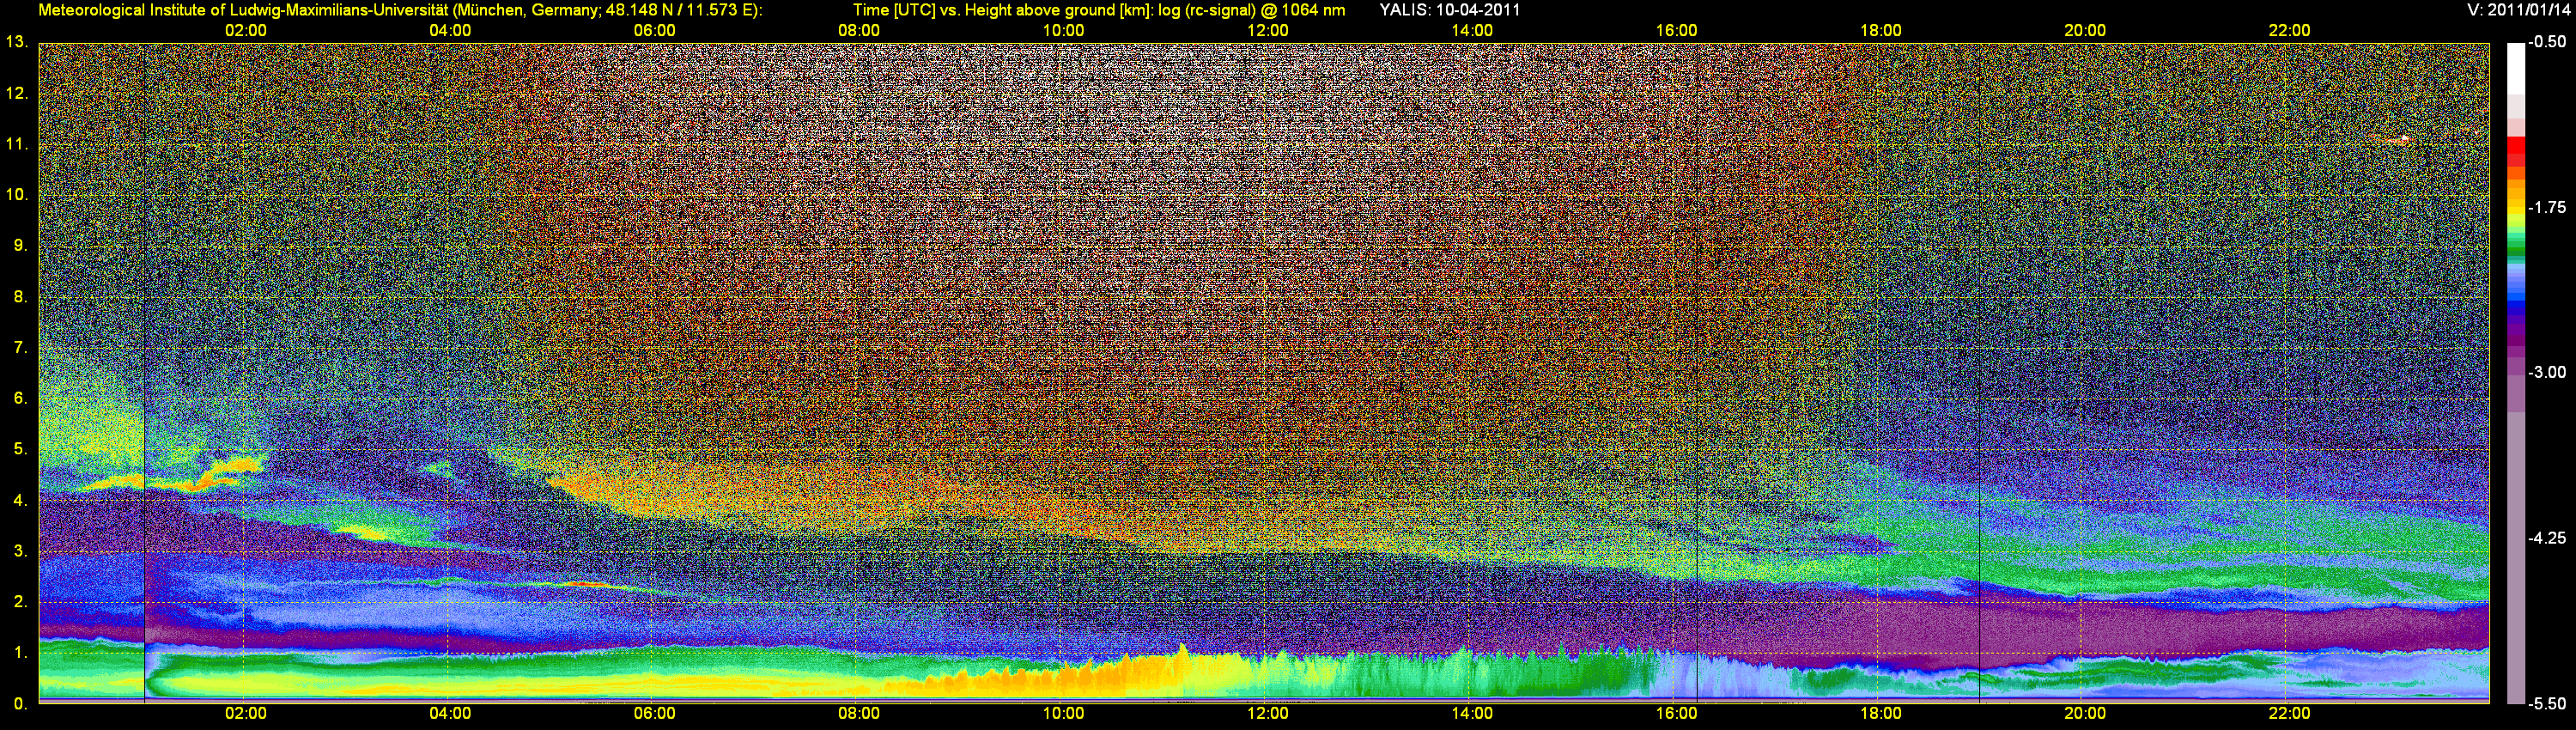This screenshot has width=2576, height=730.
Task: Click the 11. height axis label
Action: point(17,144)
